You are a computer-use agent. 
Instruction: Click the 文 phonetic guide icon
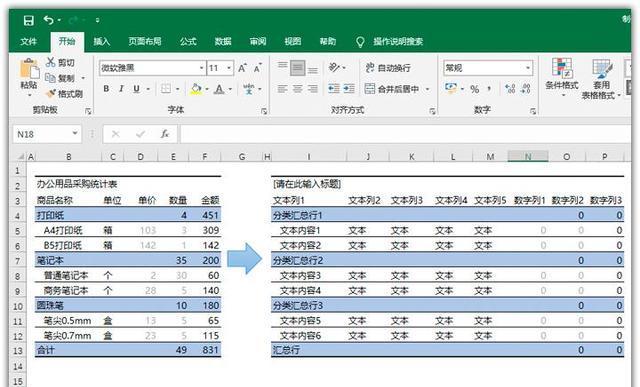[249, 89]
